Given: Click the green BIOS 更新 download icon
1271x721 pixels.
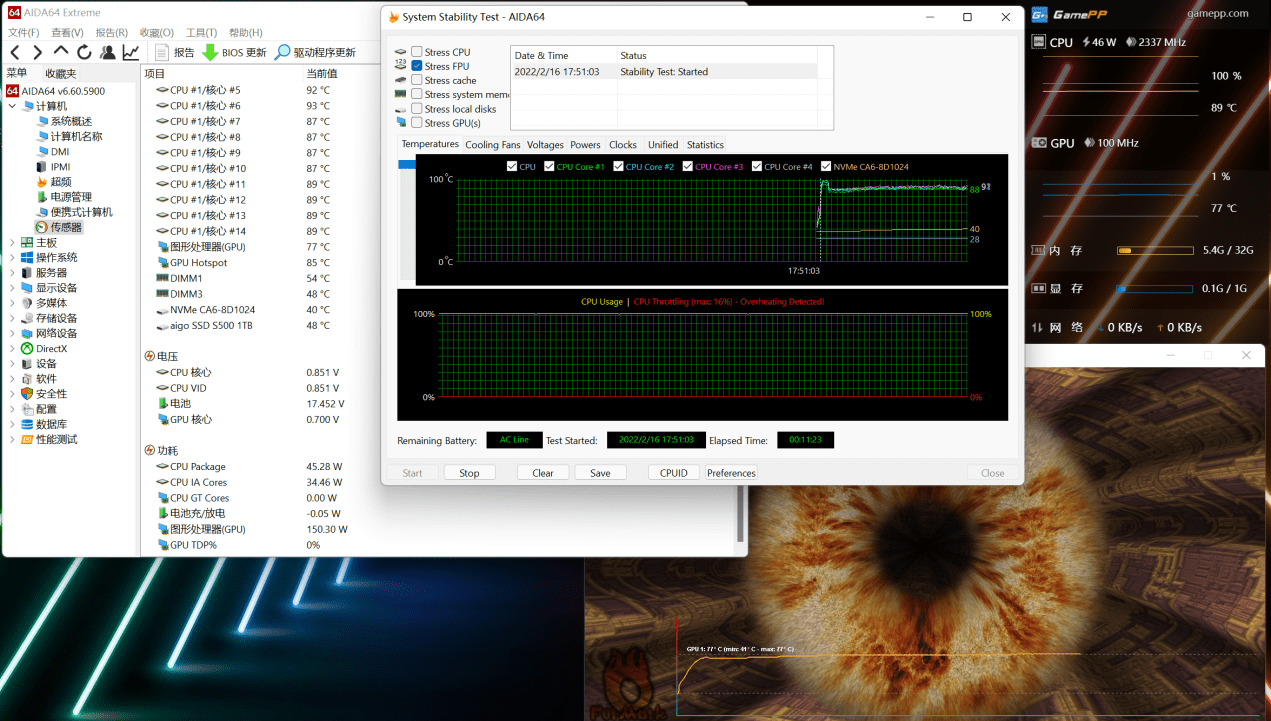Looking at the screenshot, I should [208, 52].
